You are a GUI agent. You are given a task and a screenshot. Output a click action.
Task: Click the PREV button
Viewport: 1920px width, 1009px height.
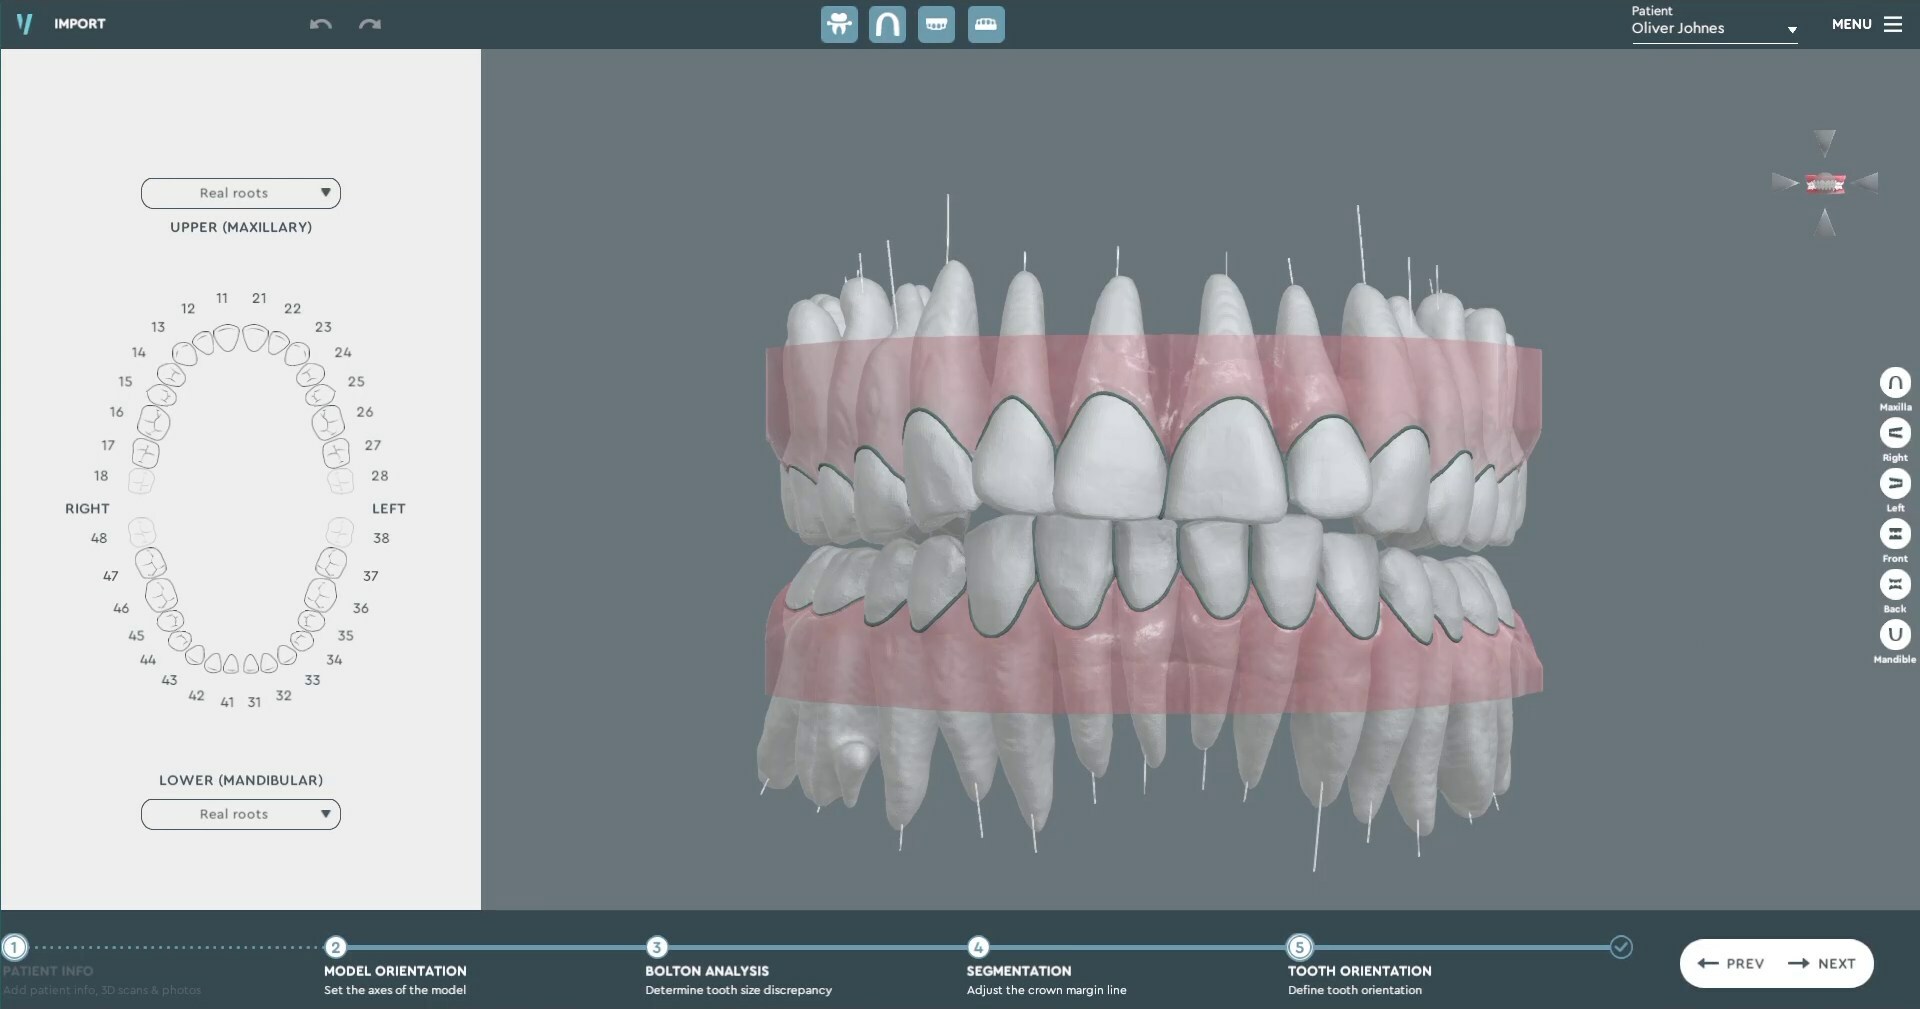click(1731, 964)
